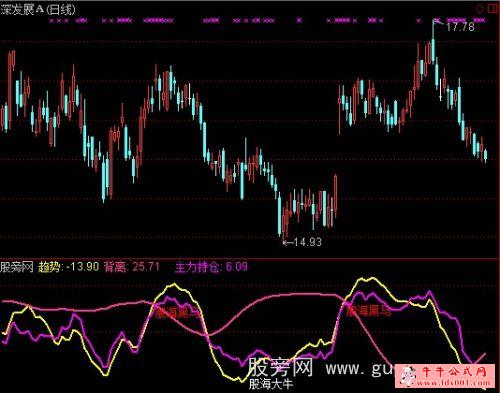Click the 股旁网 indicator name label

point(17,267)
